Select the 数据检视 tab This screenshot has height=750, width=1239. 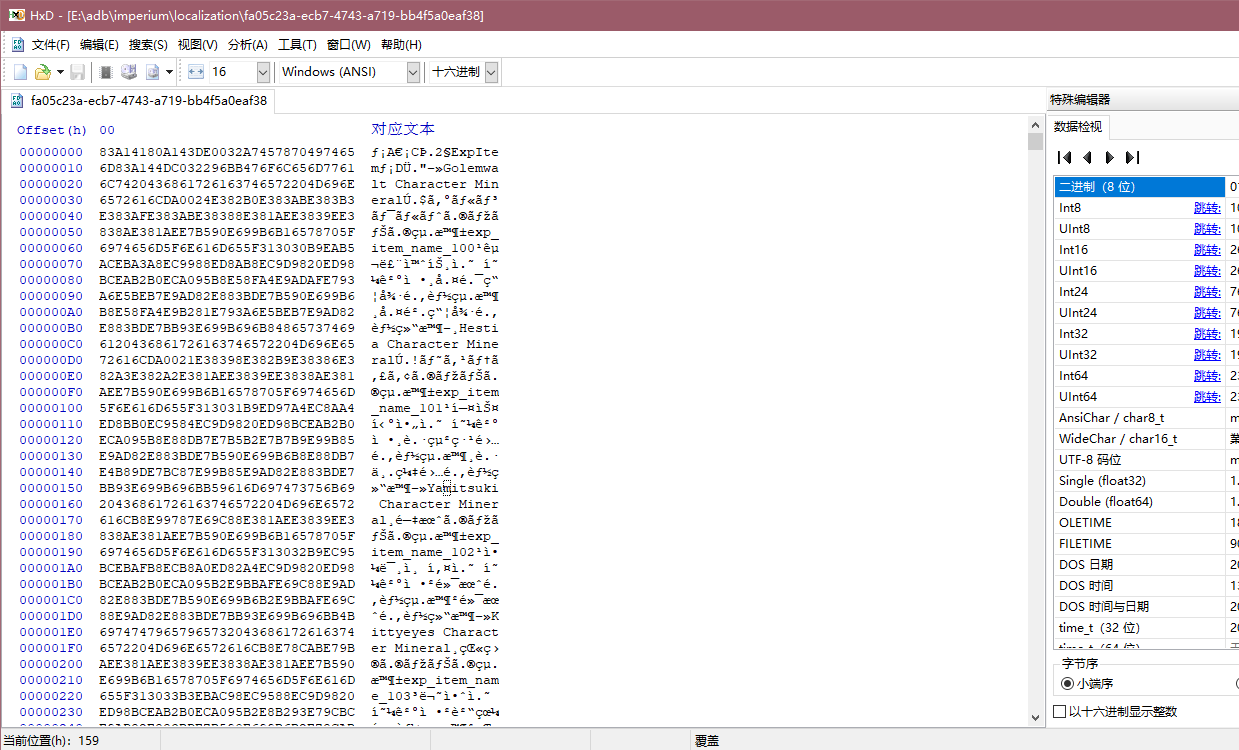click(x=1078, y=127)
